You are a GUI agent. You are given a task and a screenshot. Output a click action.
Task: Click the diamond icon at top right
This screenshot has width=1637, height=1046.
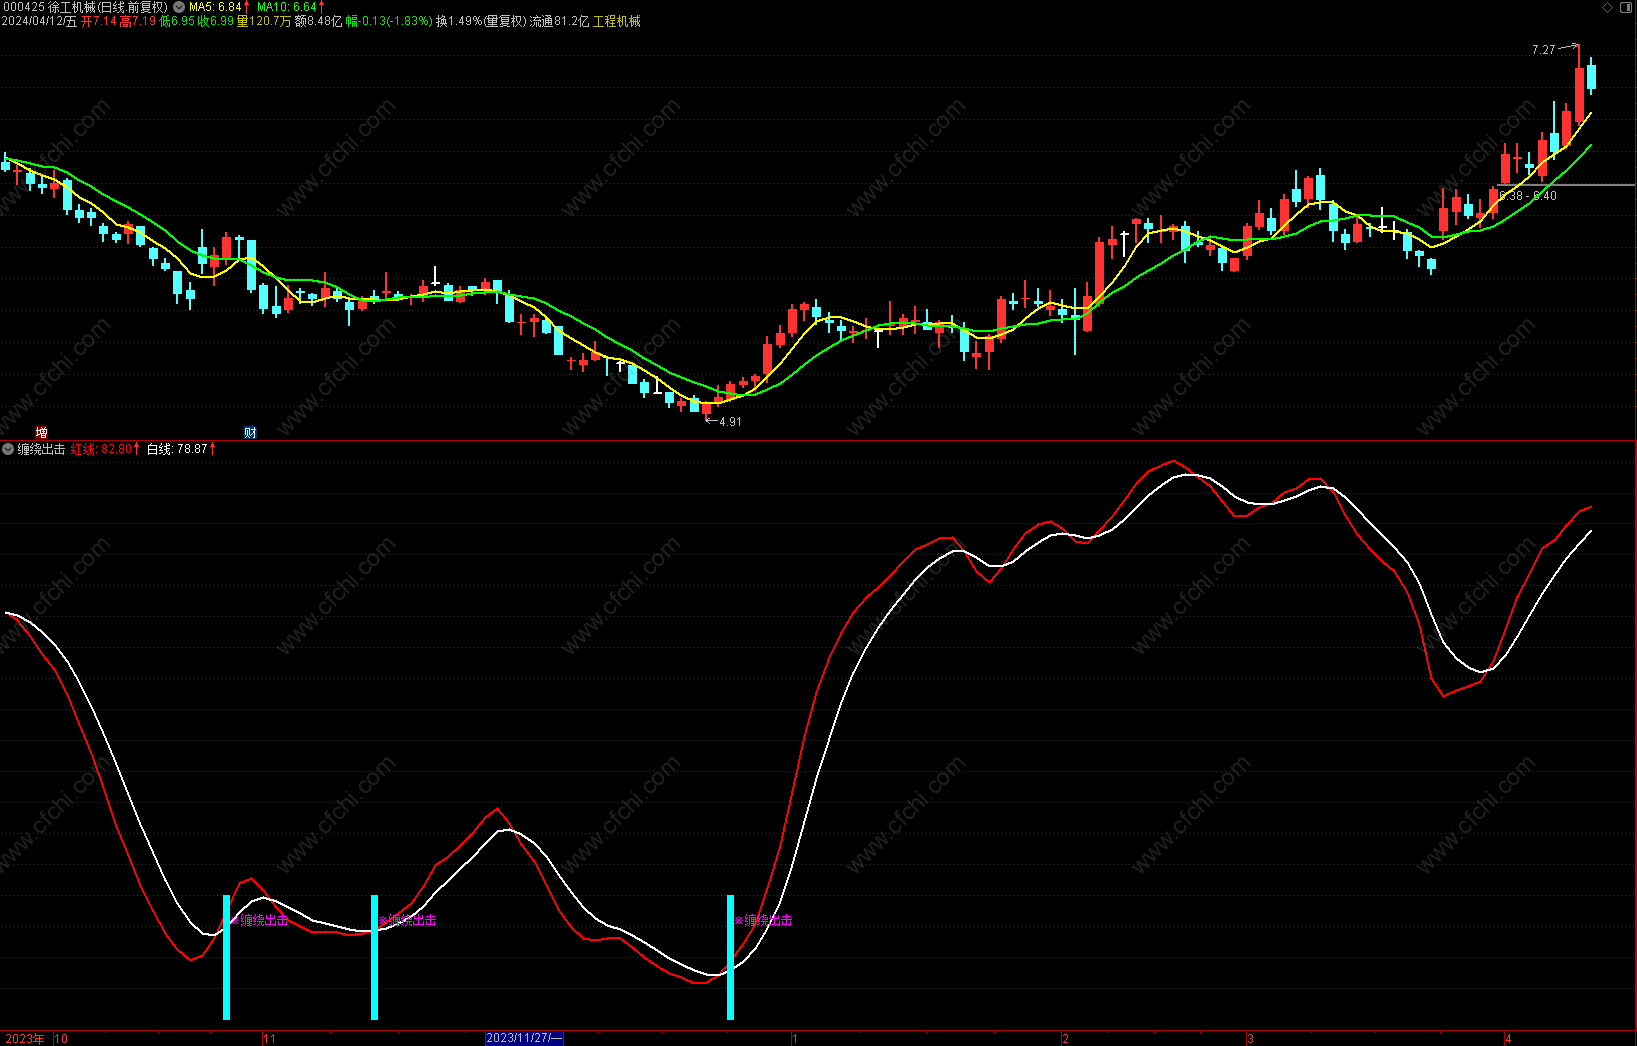pos(1608,7)
